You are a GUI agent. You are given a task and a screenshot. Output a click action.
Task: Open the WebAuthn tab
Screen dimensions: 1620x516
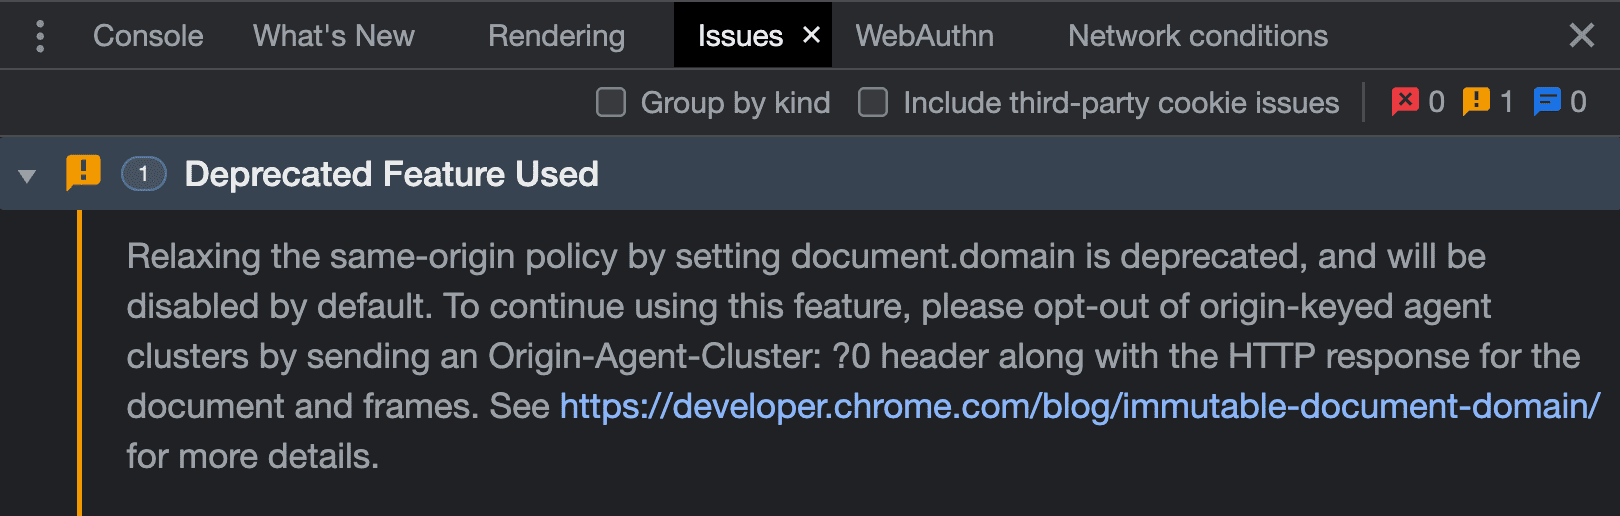click(924, 36)
